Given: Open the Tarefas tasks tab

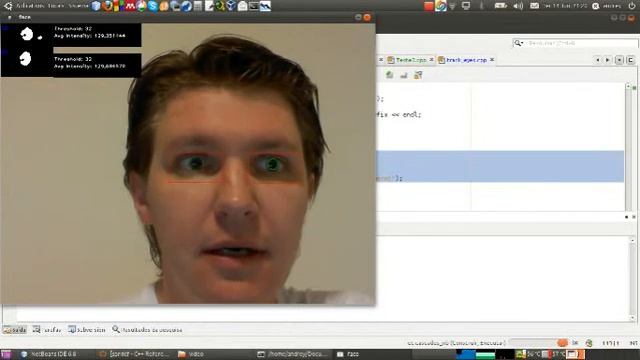Looking at the screenshot, I should (47, 329).
